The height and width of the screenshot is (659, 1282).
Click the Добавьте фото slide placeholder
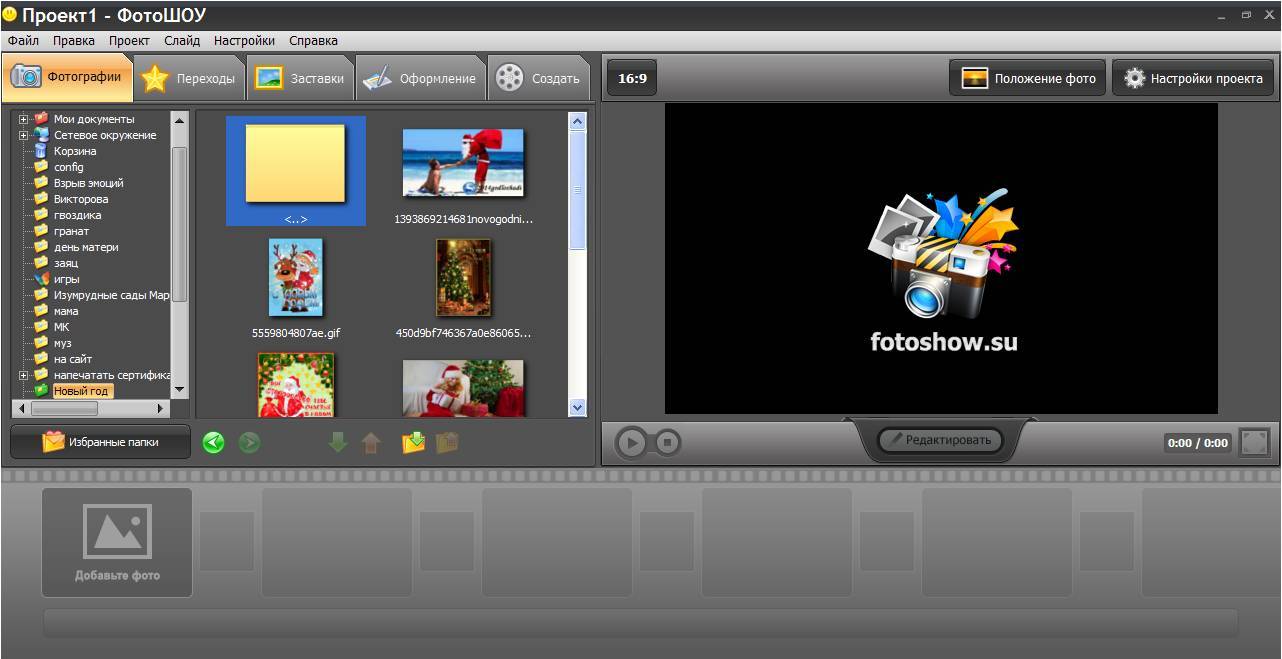pyautogui.click(x=117, y=542)
